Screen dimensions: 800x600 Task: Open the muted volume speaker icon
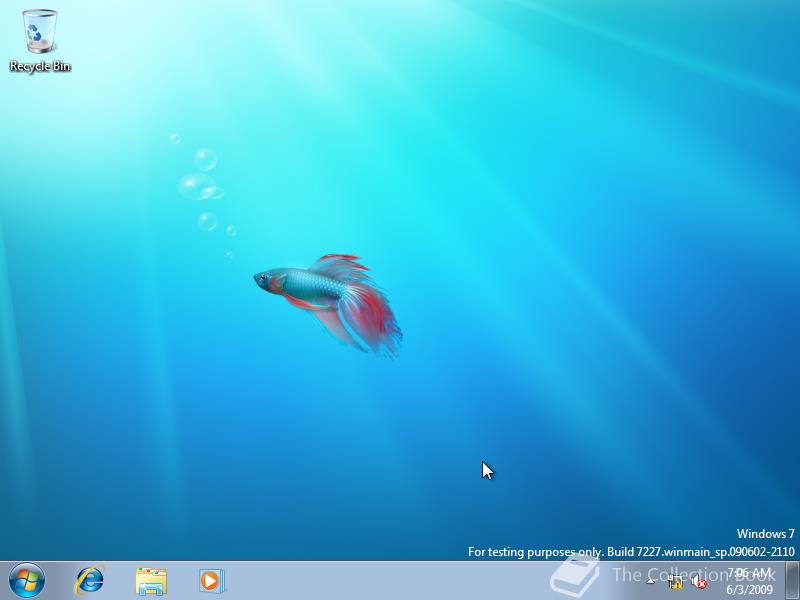click(x=698, y=581)
